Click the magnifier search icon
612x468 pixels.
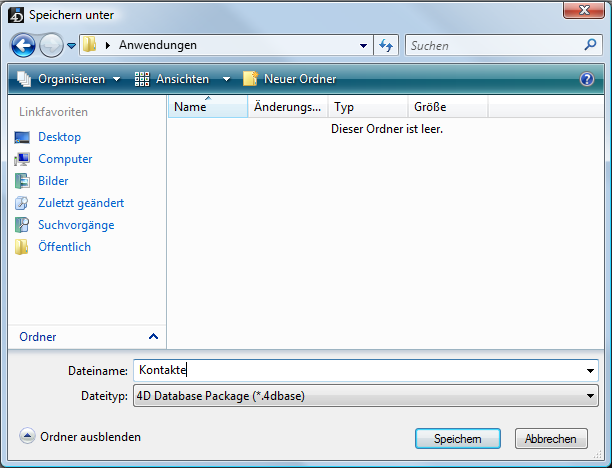click(x=591, y=45)
